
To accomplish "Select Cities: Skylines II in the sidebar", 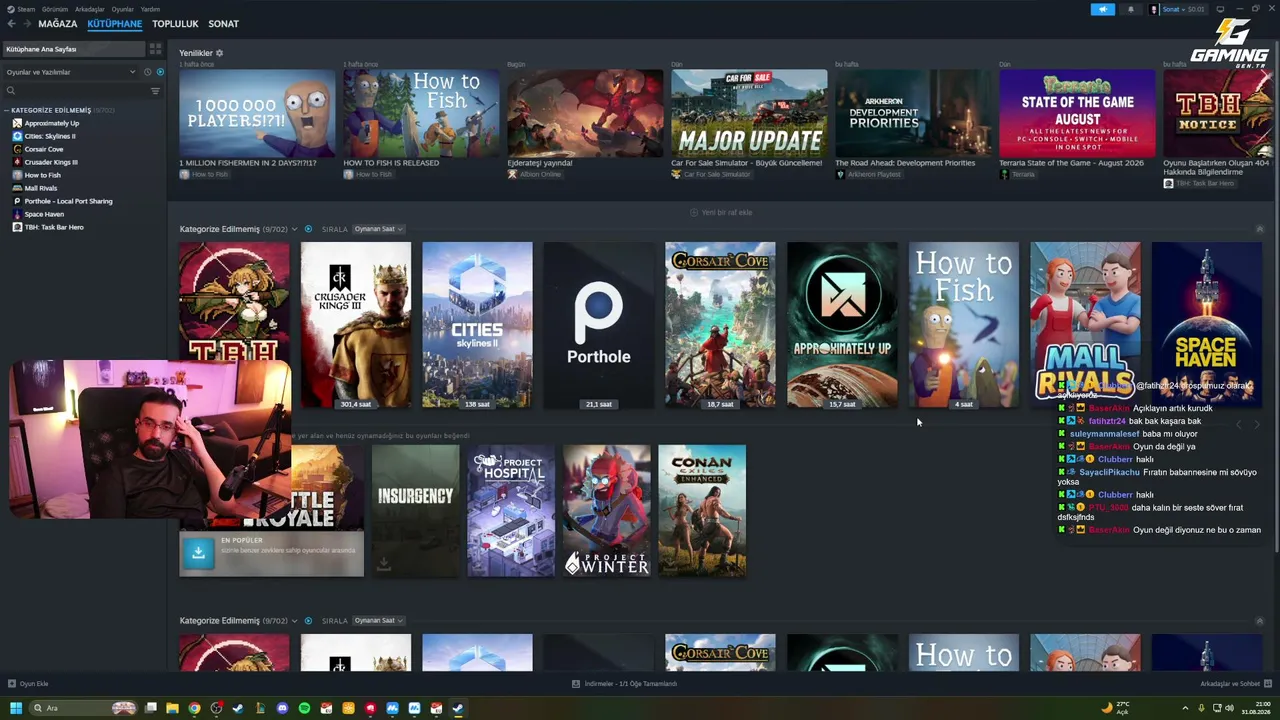I will (50, 136).
